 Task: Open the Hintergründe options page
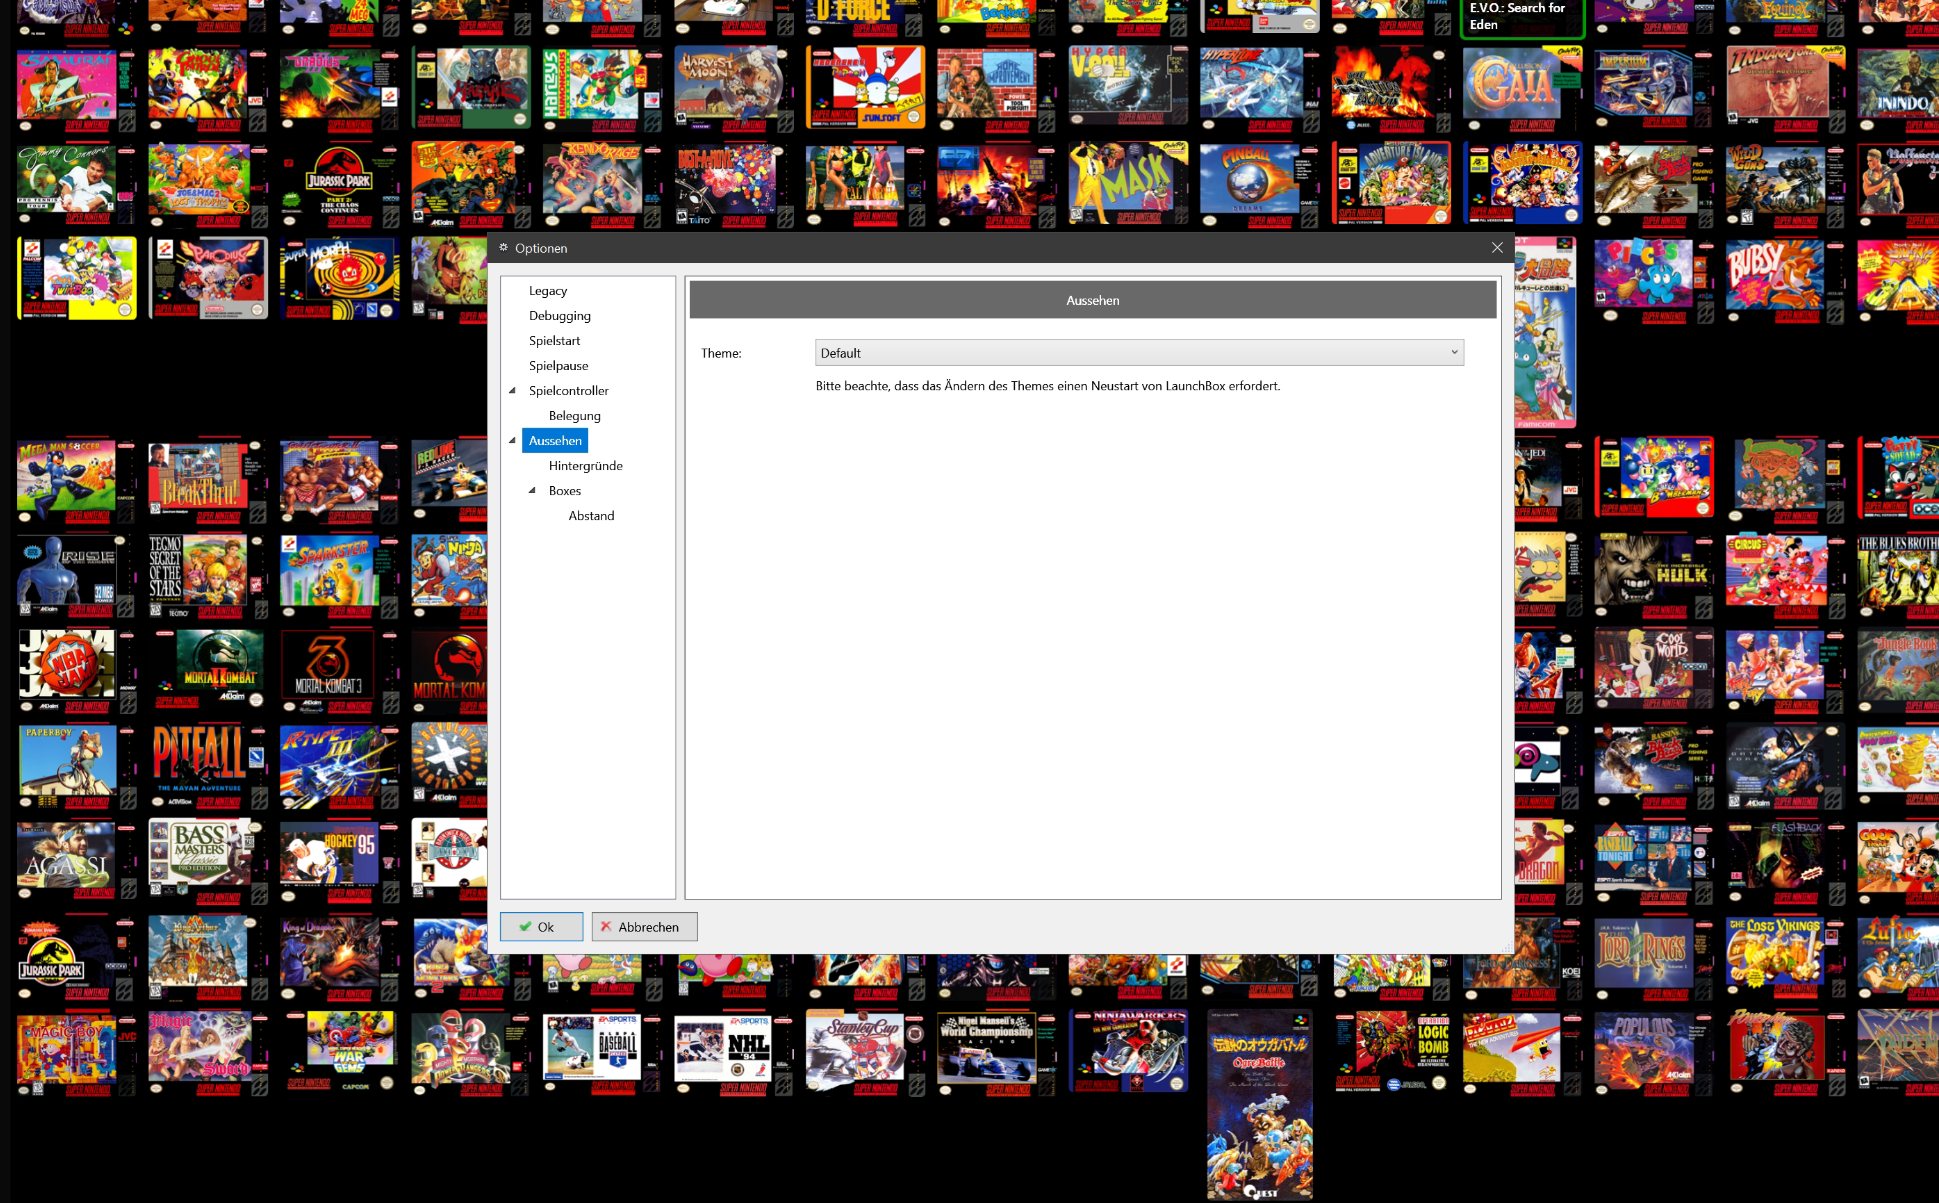click(586, 466)
